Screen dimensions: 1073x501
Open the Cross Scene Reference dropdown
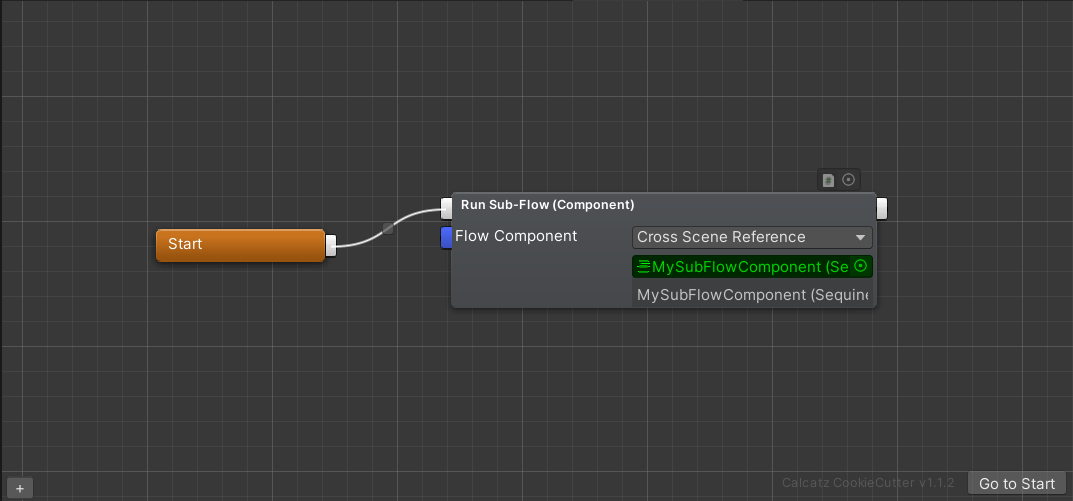click(x=752, y=237)
